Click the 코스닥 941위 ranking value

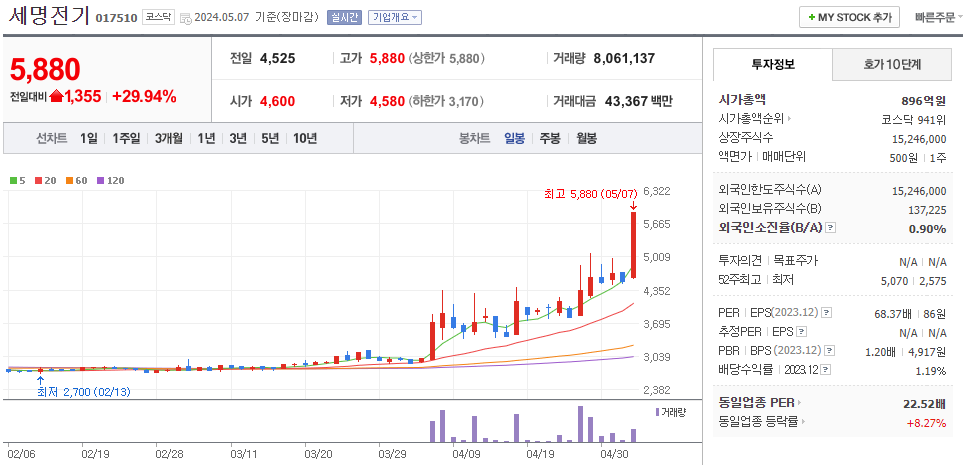(914, 119)
